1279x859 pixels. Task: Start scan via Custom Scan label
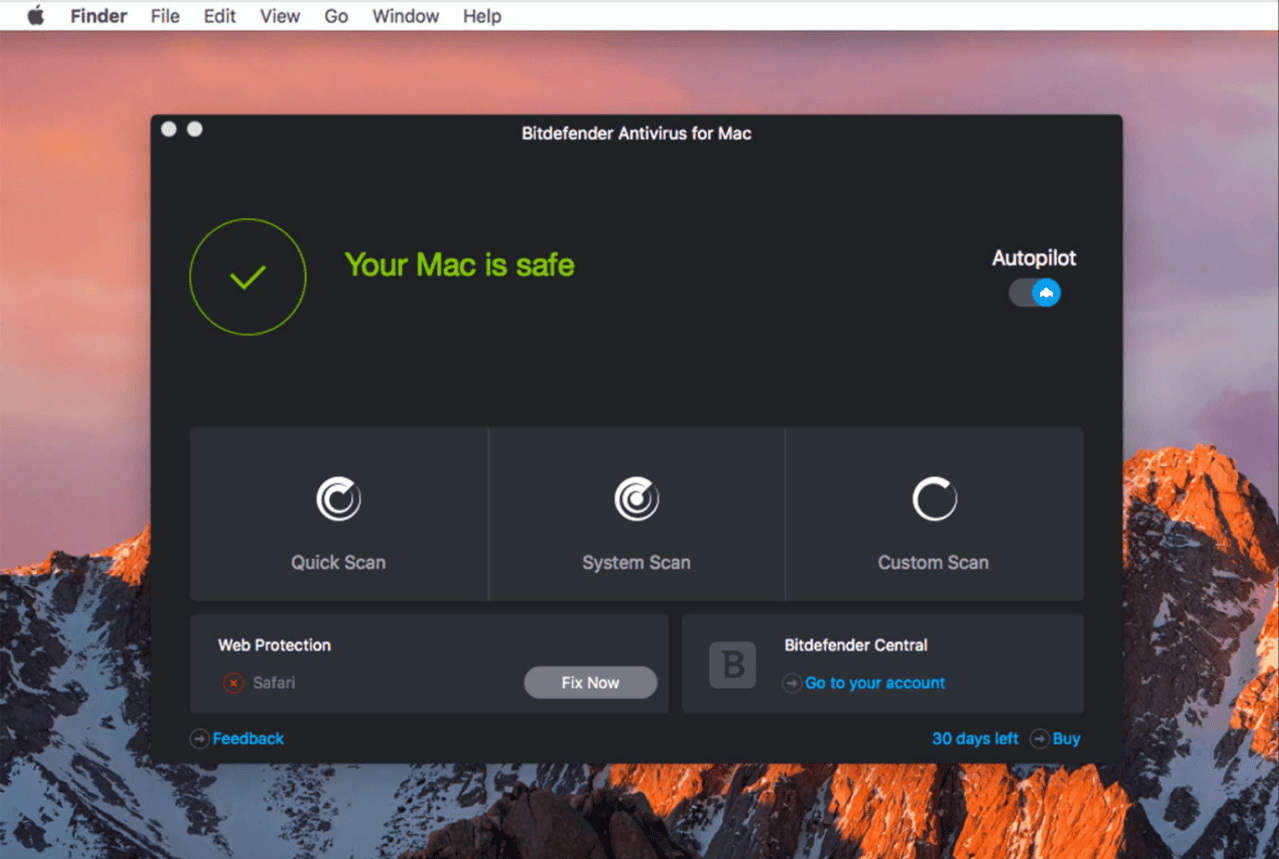coord(933,562)
